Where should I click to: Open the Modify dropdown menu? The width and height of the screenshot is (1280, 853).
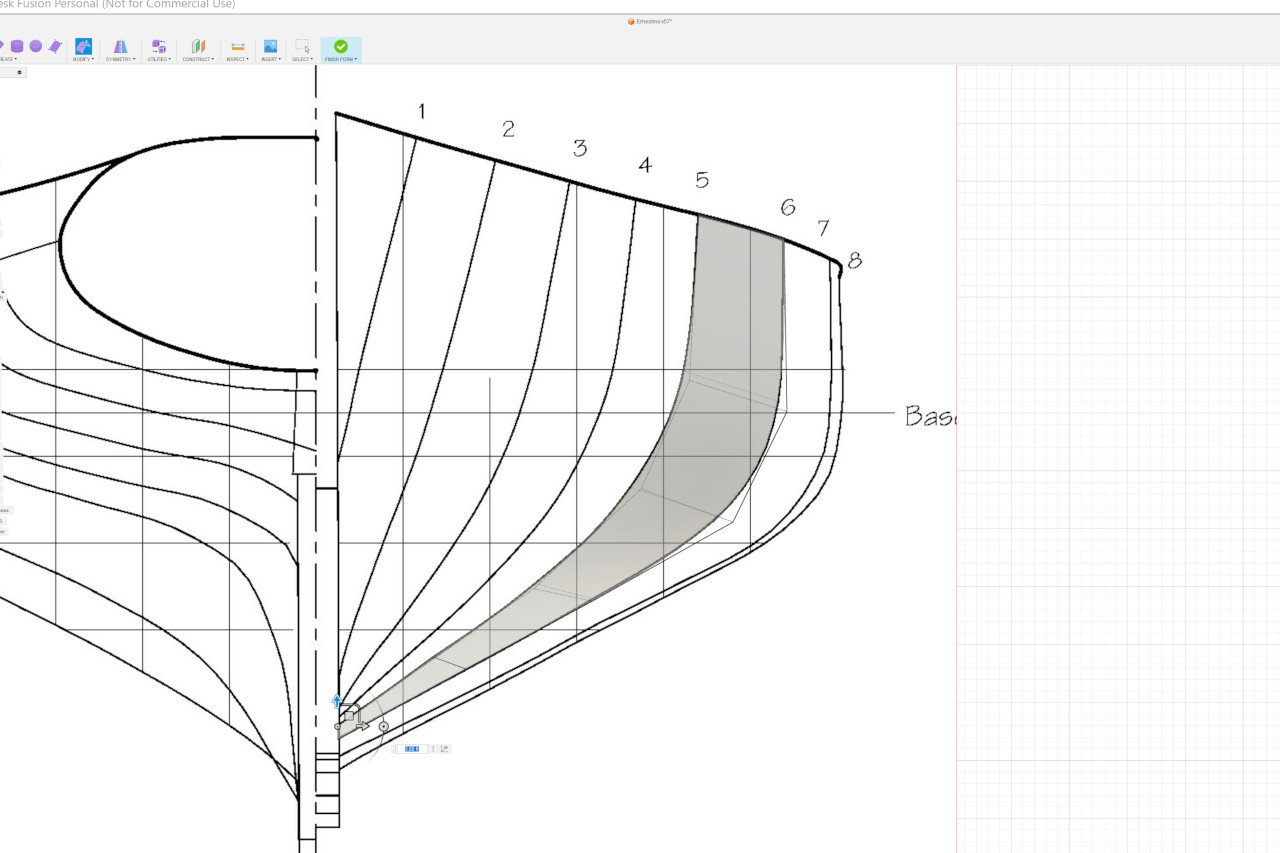83,59
